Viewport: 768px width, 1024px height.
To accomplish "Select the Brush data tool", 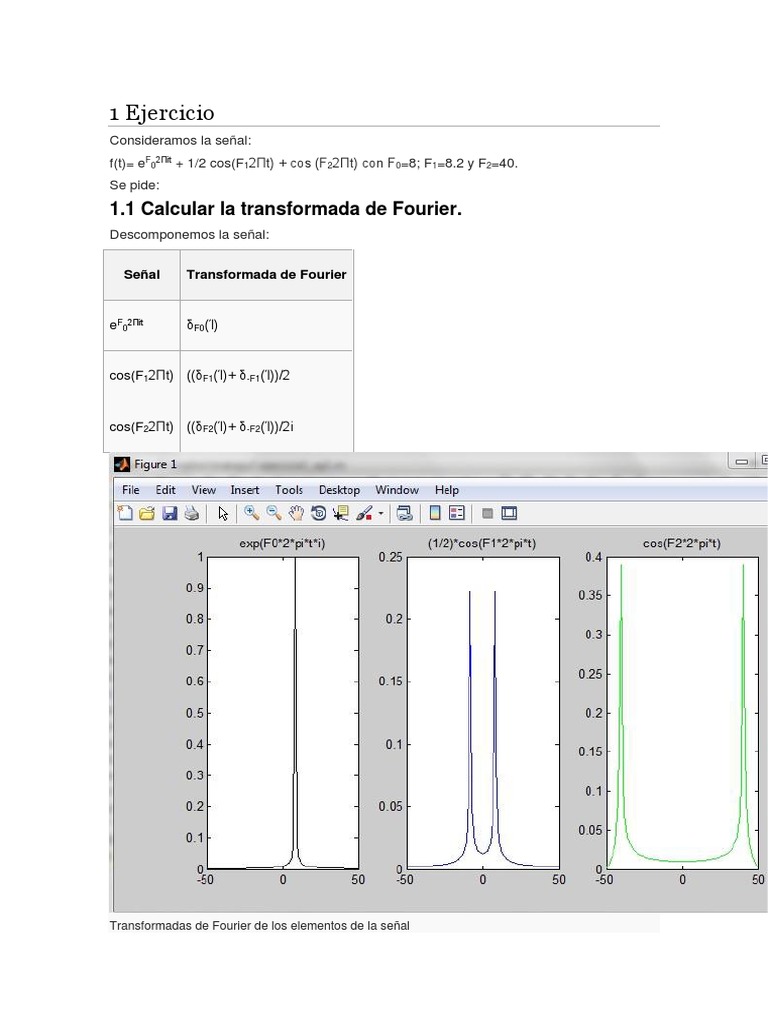I will click(364, 513).
